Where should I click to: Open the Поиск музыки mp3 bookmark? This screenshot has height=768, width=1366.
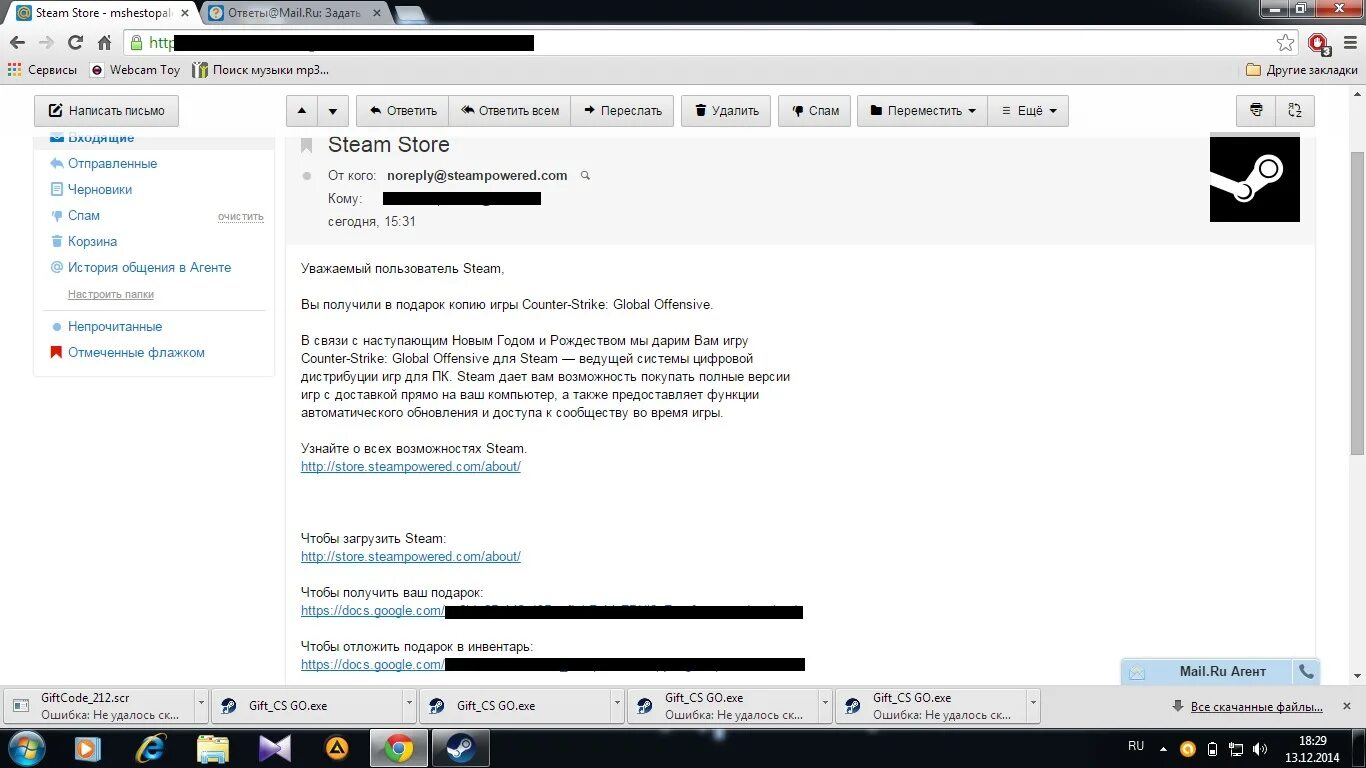(261, 70)
